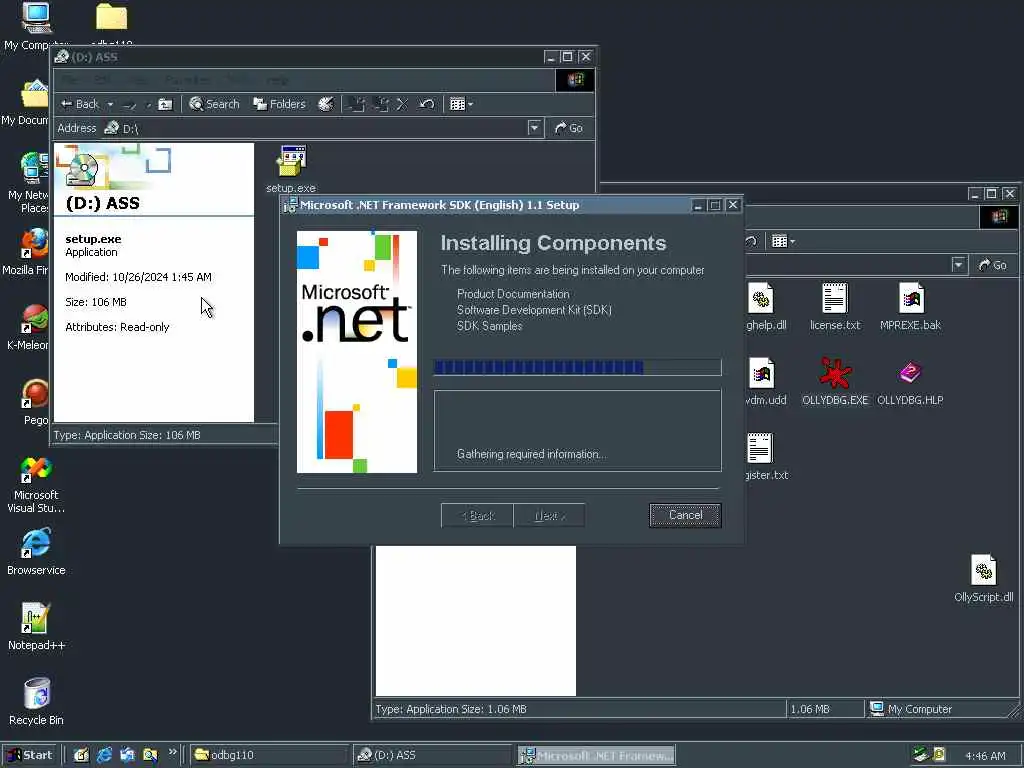Click Move To icon in D: ASS toolbar

click(x=357, y=104)
